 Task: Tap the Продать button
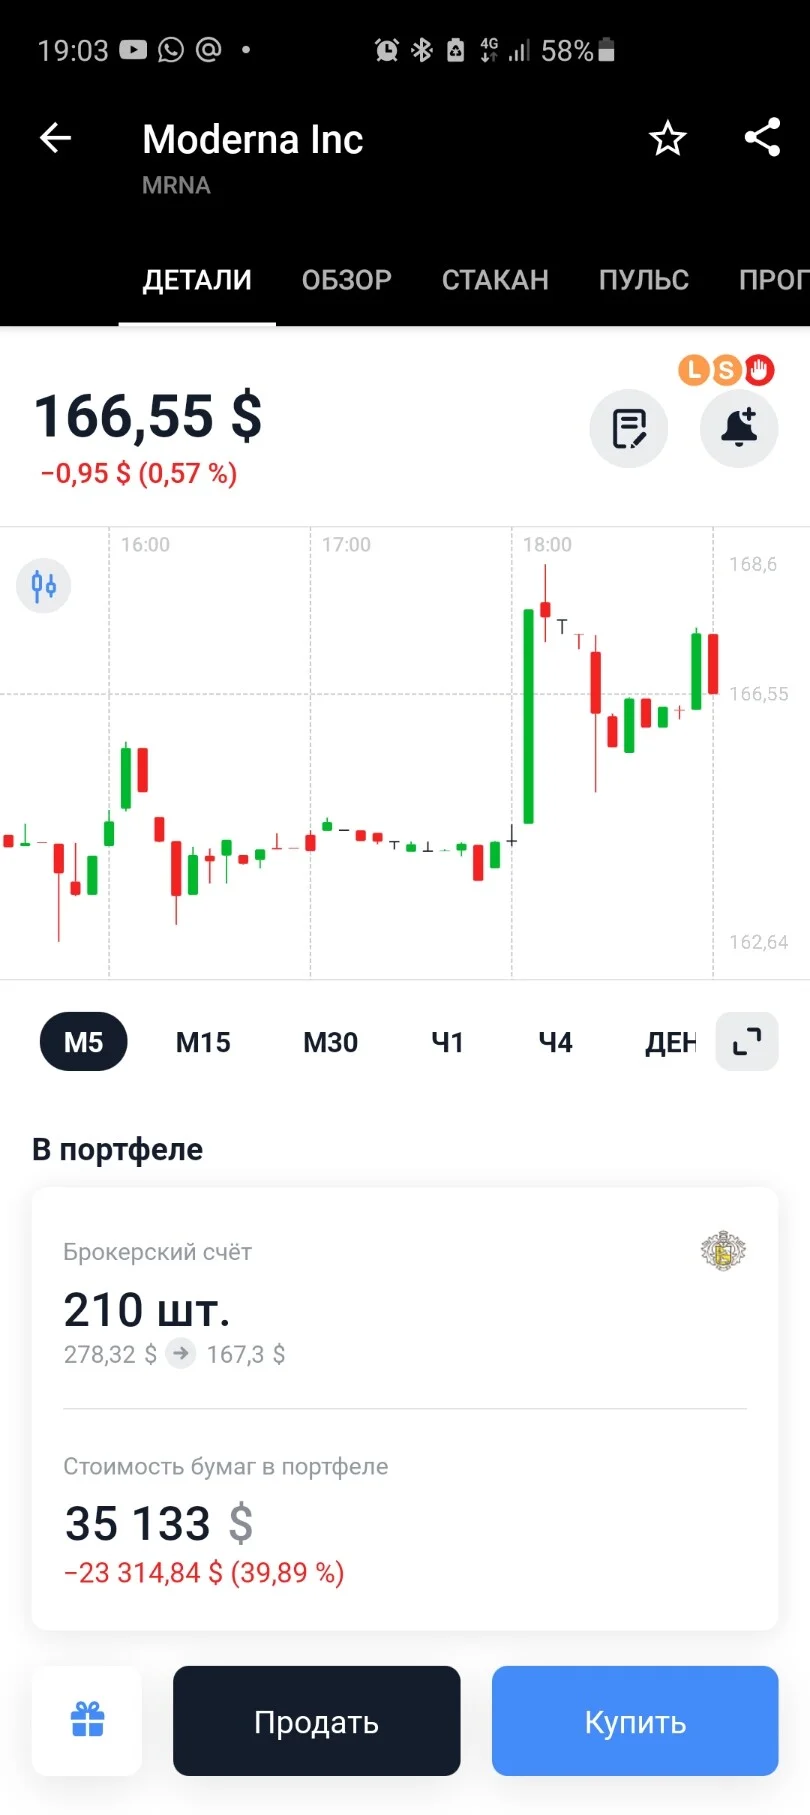(x=316, y=1721)
